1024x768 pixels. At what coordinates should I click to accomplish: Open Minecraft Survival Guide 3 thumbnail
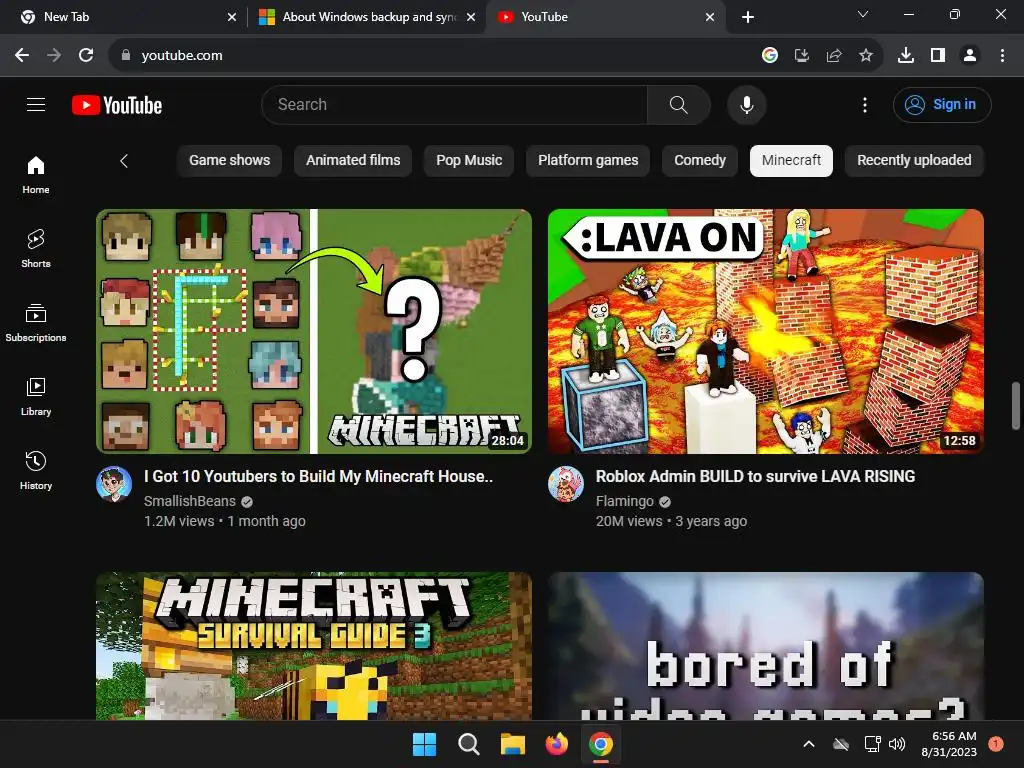pos(313,646)
